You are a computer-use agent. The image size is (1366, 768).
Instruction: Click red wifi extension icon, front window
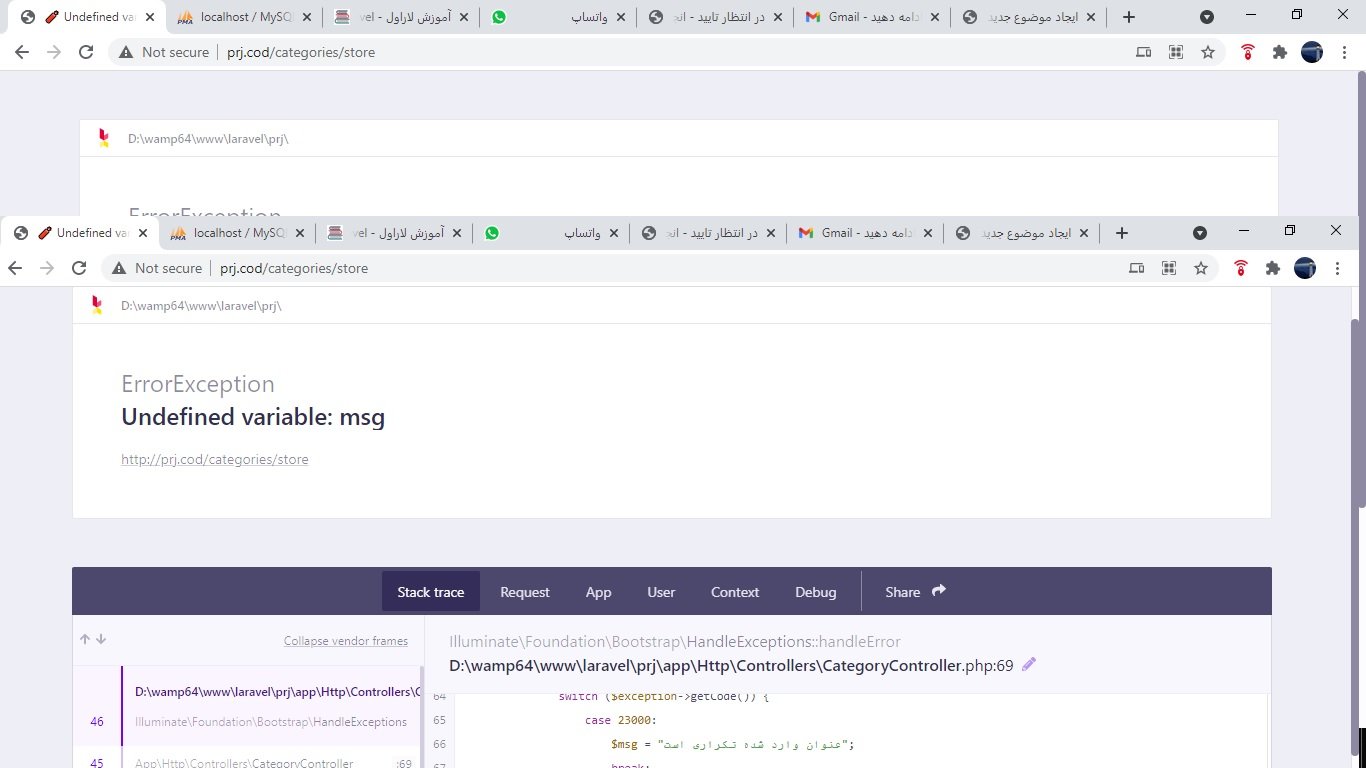(x=1241, y=268)
